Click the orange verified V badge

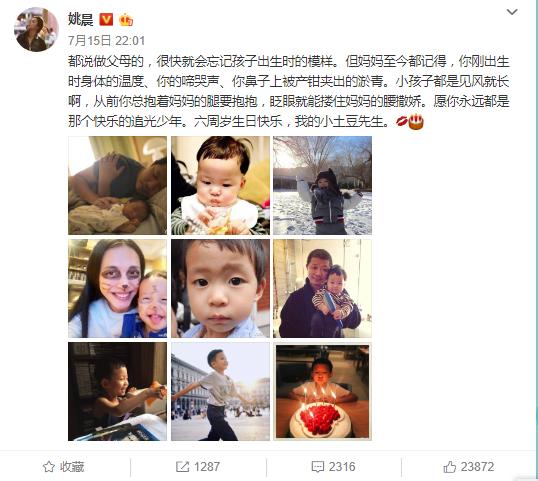click(106, 20)
